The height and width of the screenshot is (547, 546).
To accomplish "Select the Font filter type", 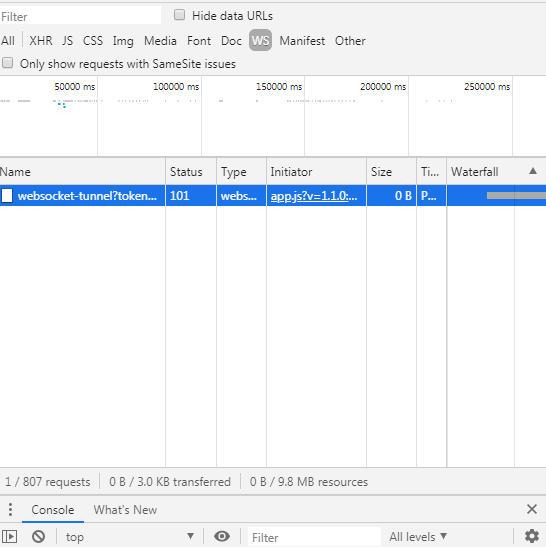I will (199, 41).
